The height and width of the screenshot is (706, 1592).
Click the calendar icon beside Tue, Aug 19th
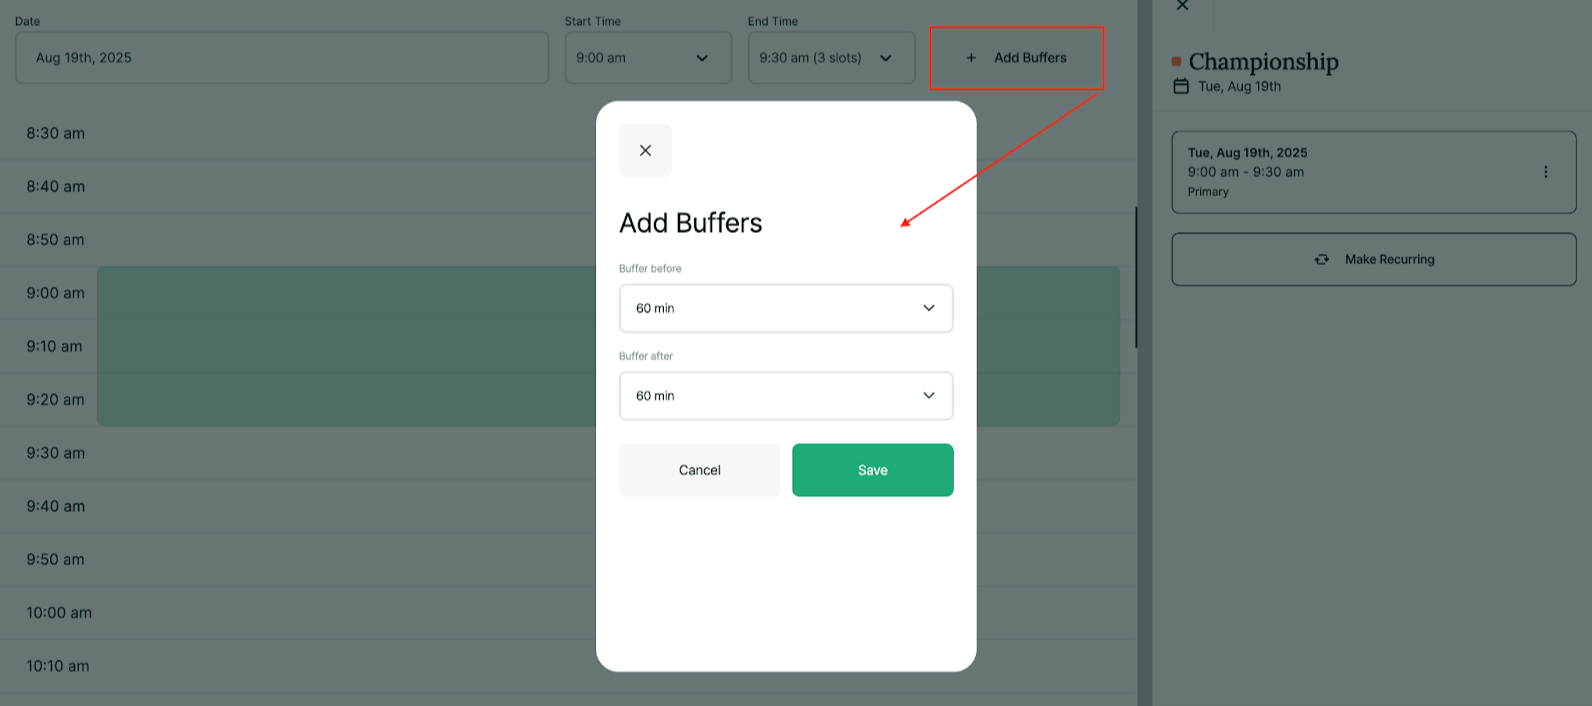point(1181,86)
